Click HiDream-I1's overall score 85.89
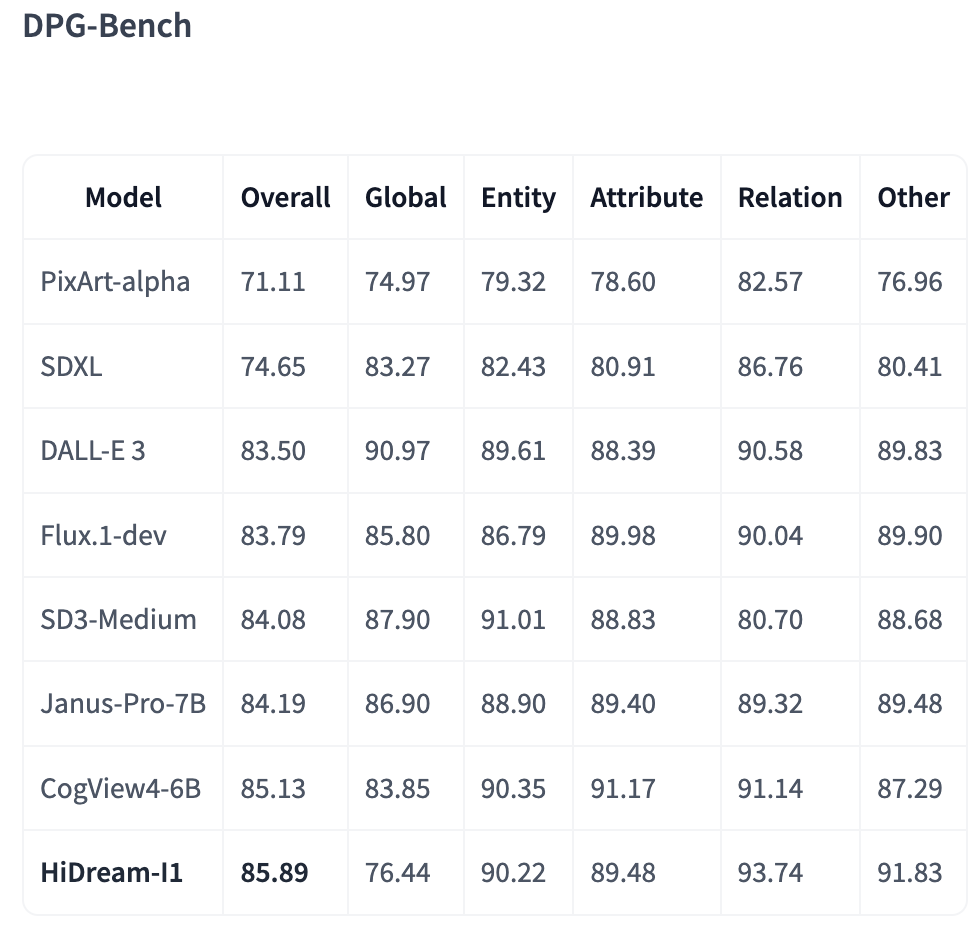The width and height of the screenshot is (980, 934). (275, 873)
